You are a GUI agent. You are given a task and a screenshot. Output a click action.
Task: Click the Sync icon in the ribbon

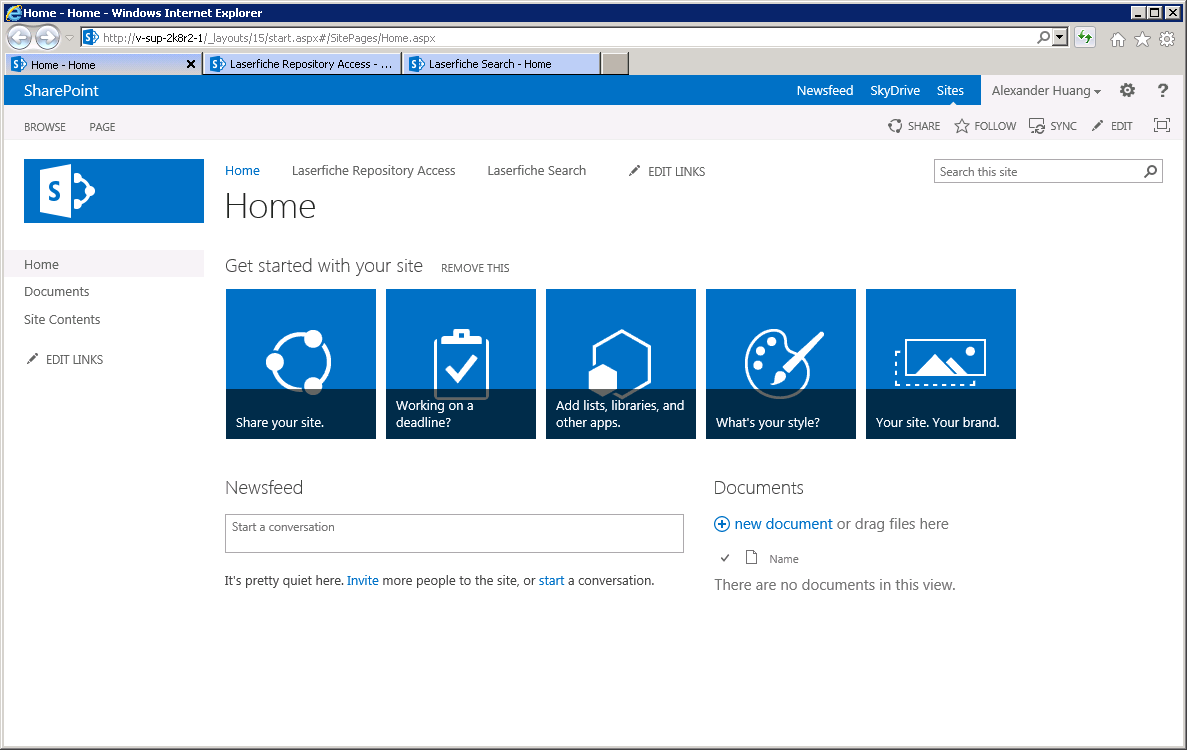tap(1036, 126)
